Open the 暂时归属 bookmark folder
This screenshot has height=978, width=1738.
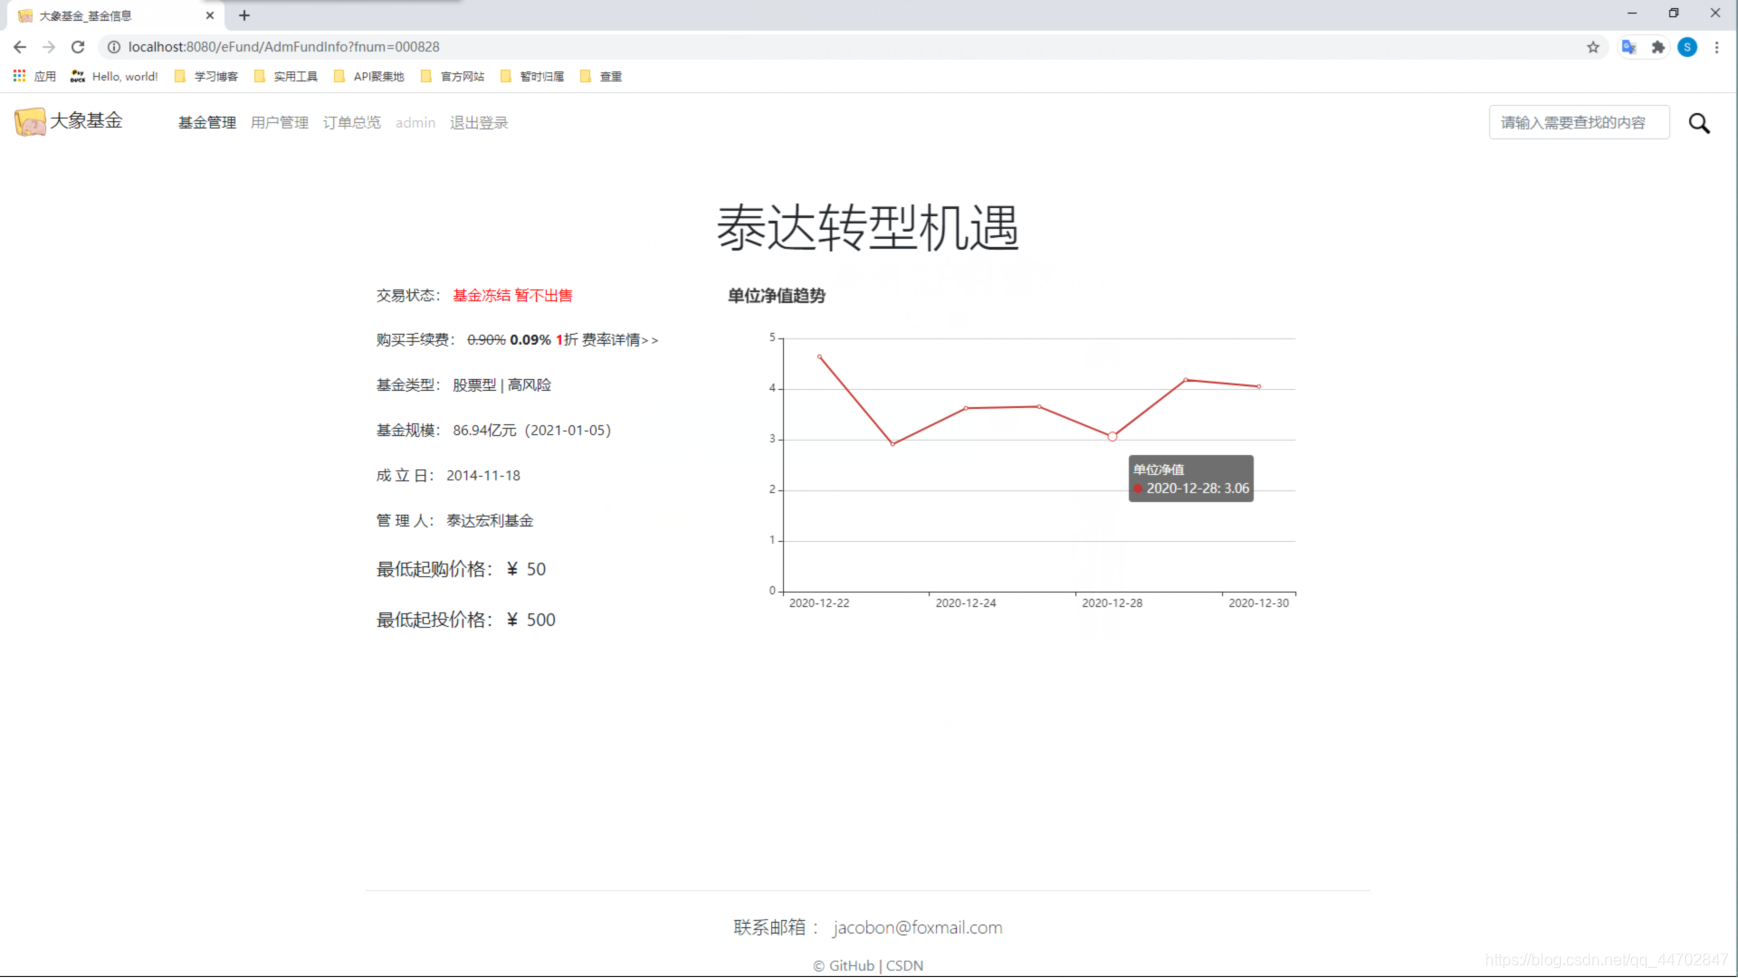(x=532, y=76)
